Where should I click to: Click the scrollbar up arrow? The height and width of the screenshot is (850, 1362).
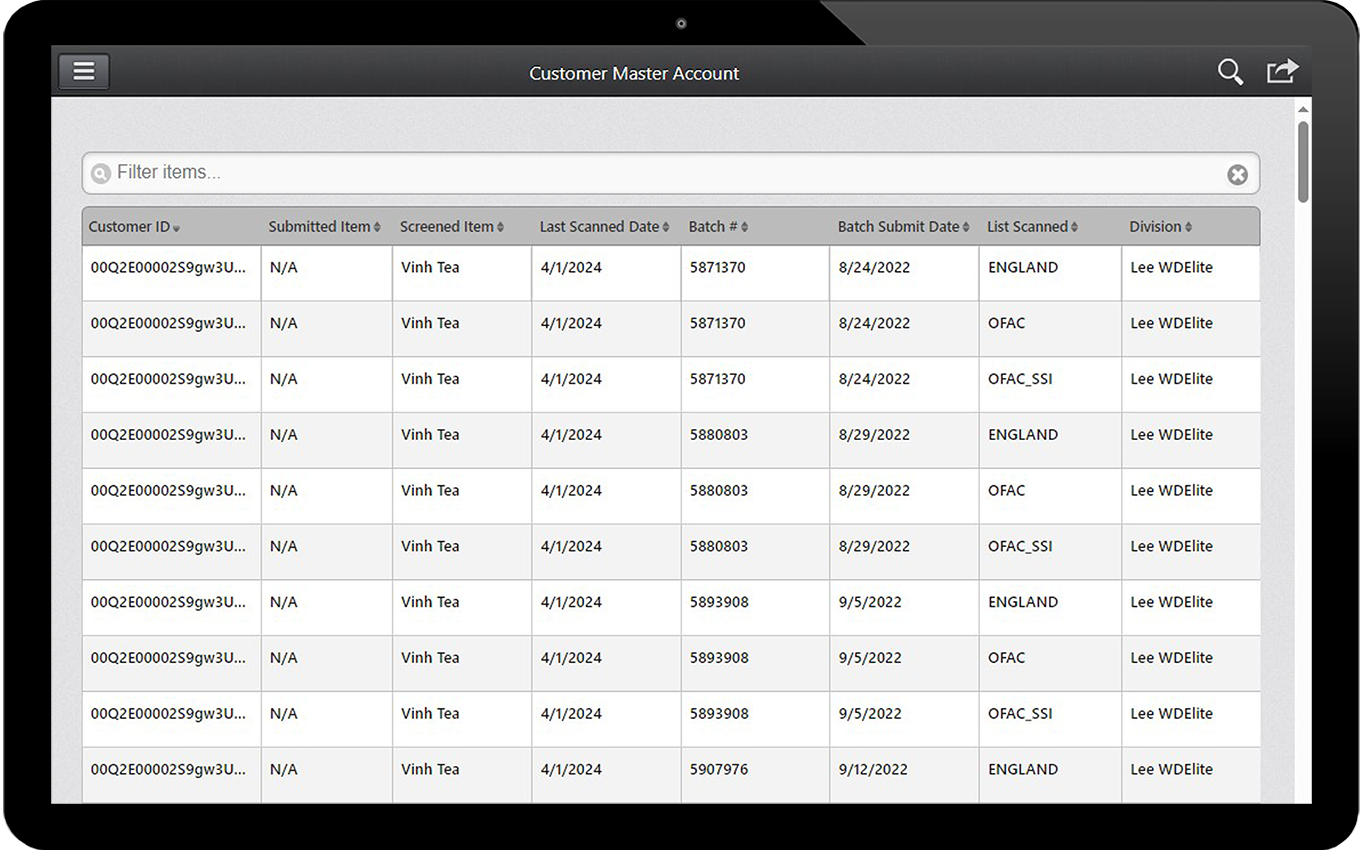[x=1303, y=108]
